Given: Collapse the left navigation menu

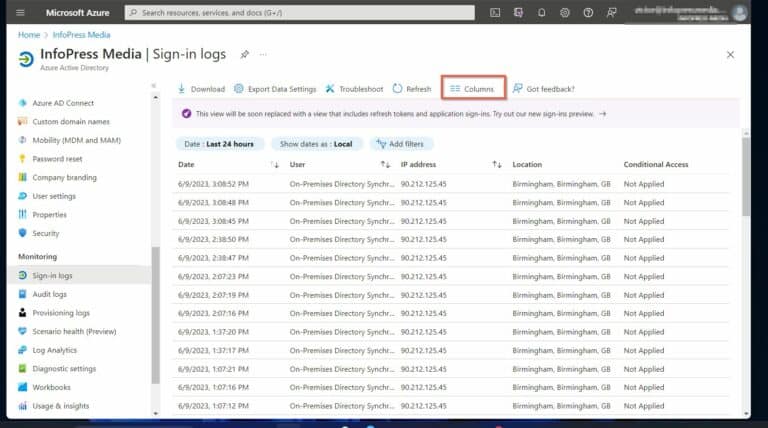Looking at the screenshot, I should coord(154,86).
